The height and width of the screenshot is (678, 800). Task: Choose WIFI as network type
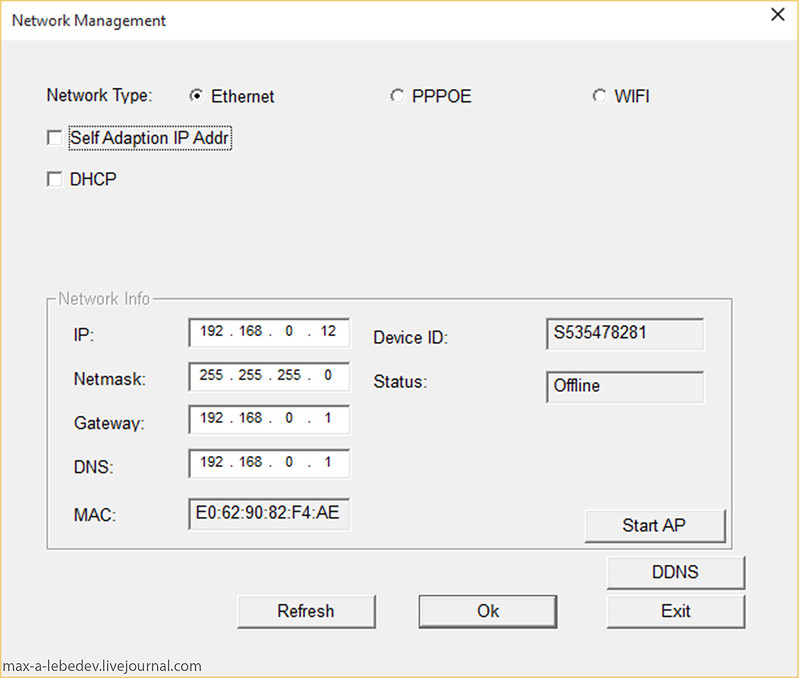pyautogui.click(x=600, y=96)
